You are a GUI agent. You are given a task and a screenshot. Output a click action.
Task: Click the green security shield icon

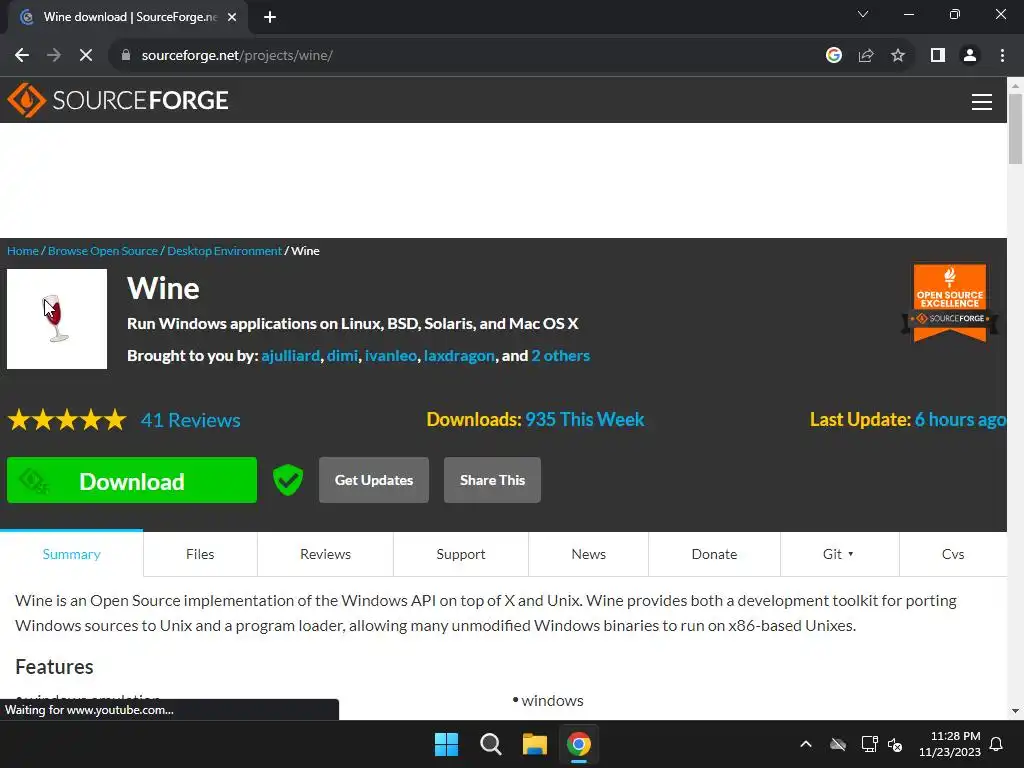(287, 480)
